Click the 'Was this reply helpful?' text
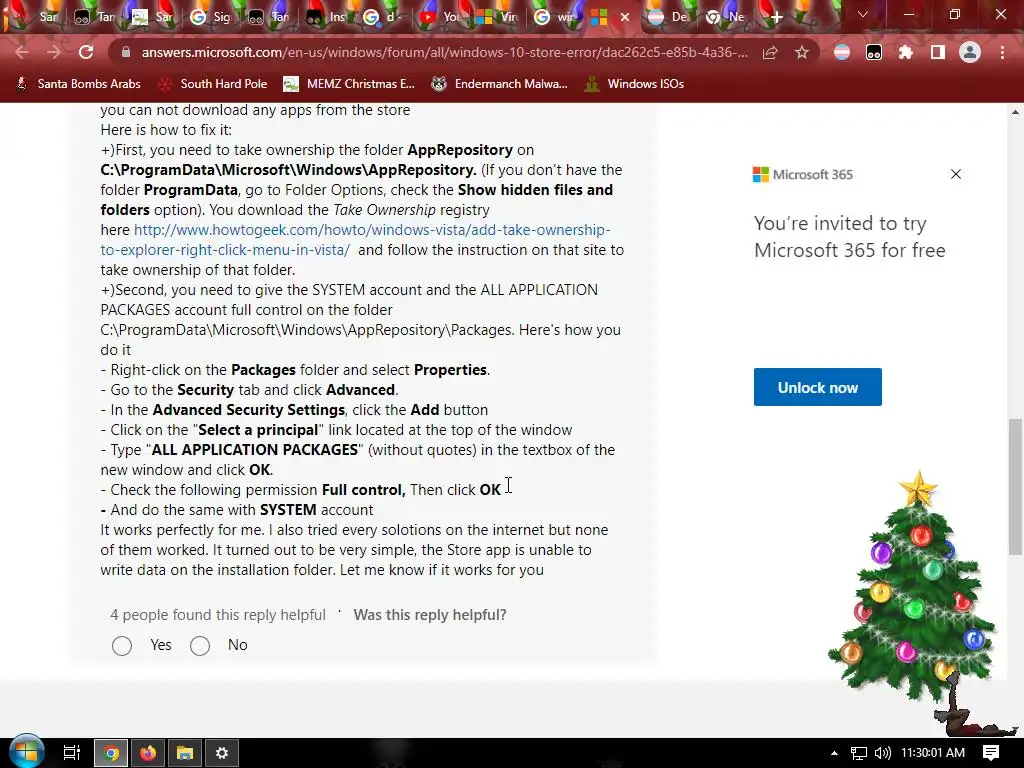The height and width of the screenshot is (768, 1024). (x=430, y=615)
